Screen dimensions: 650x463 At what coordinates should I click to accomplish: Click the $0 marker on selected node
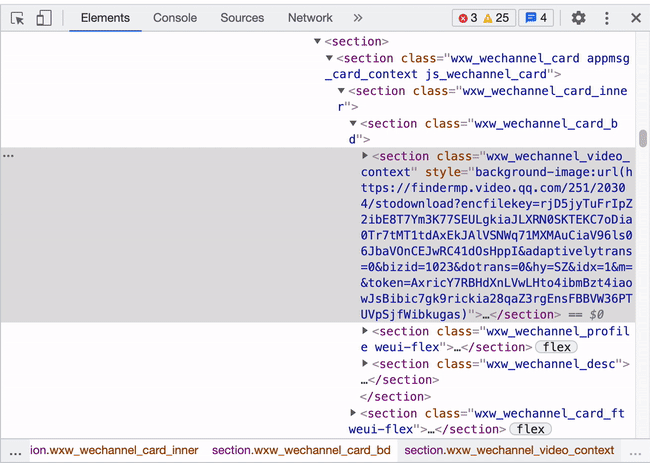click(597, 315)
